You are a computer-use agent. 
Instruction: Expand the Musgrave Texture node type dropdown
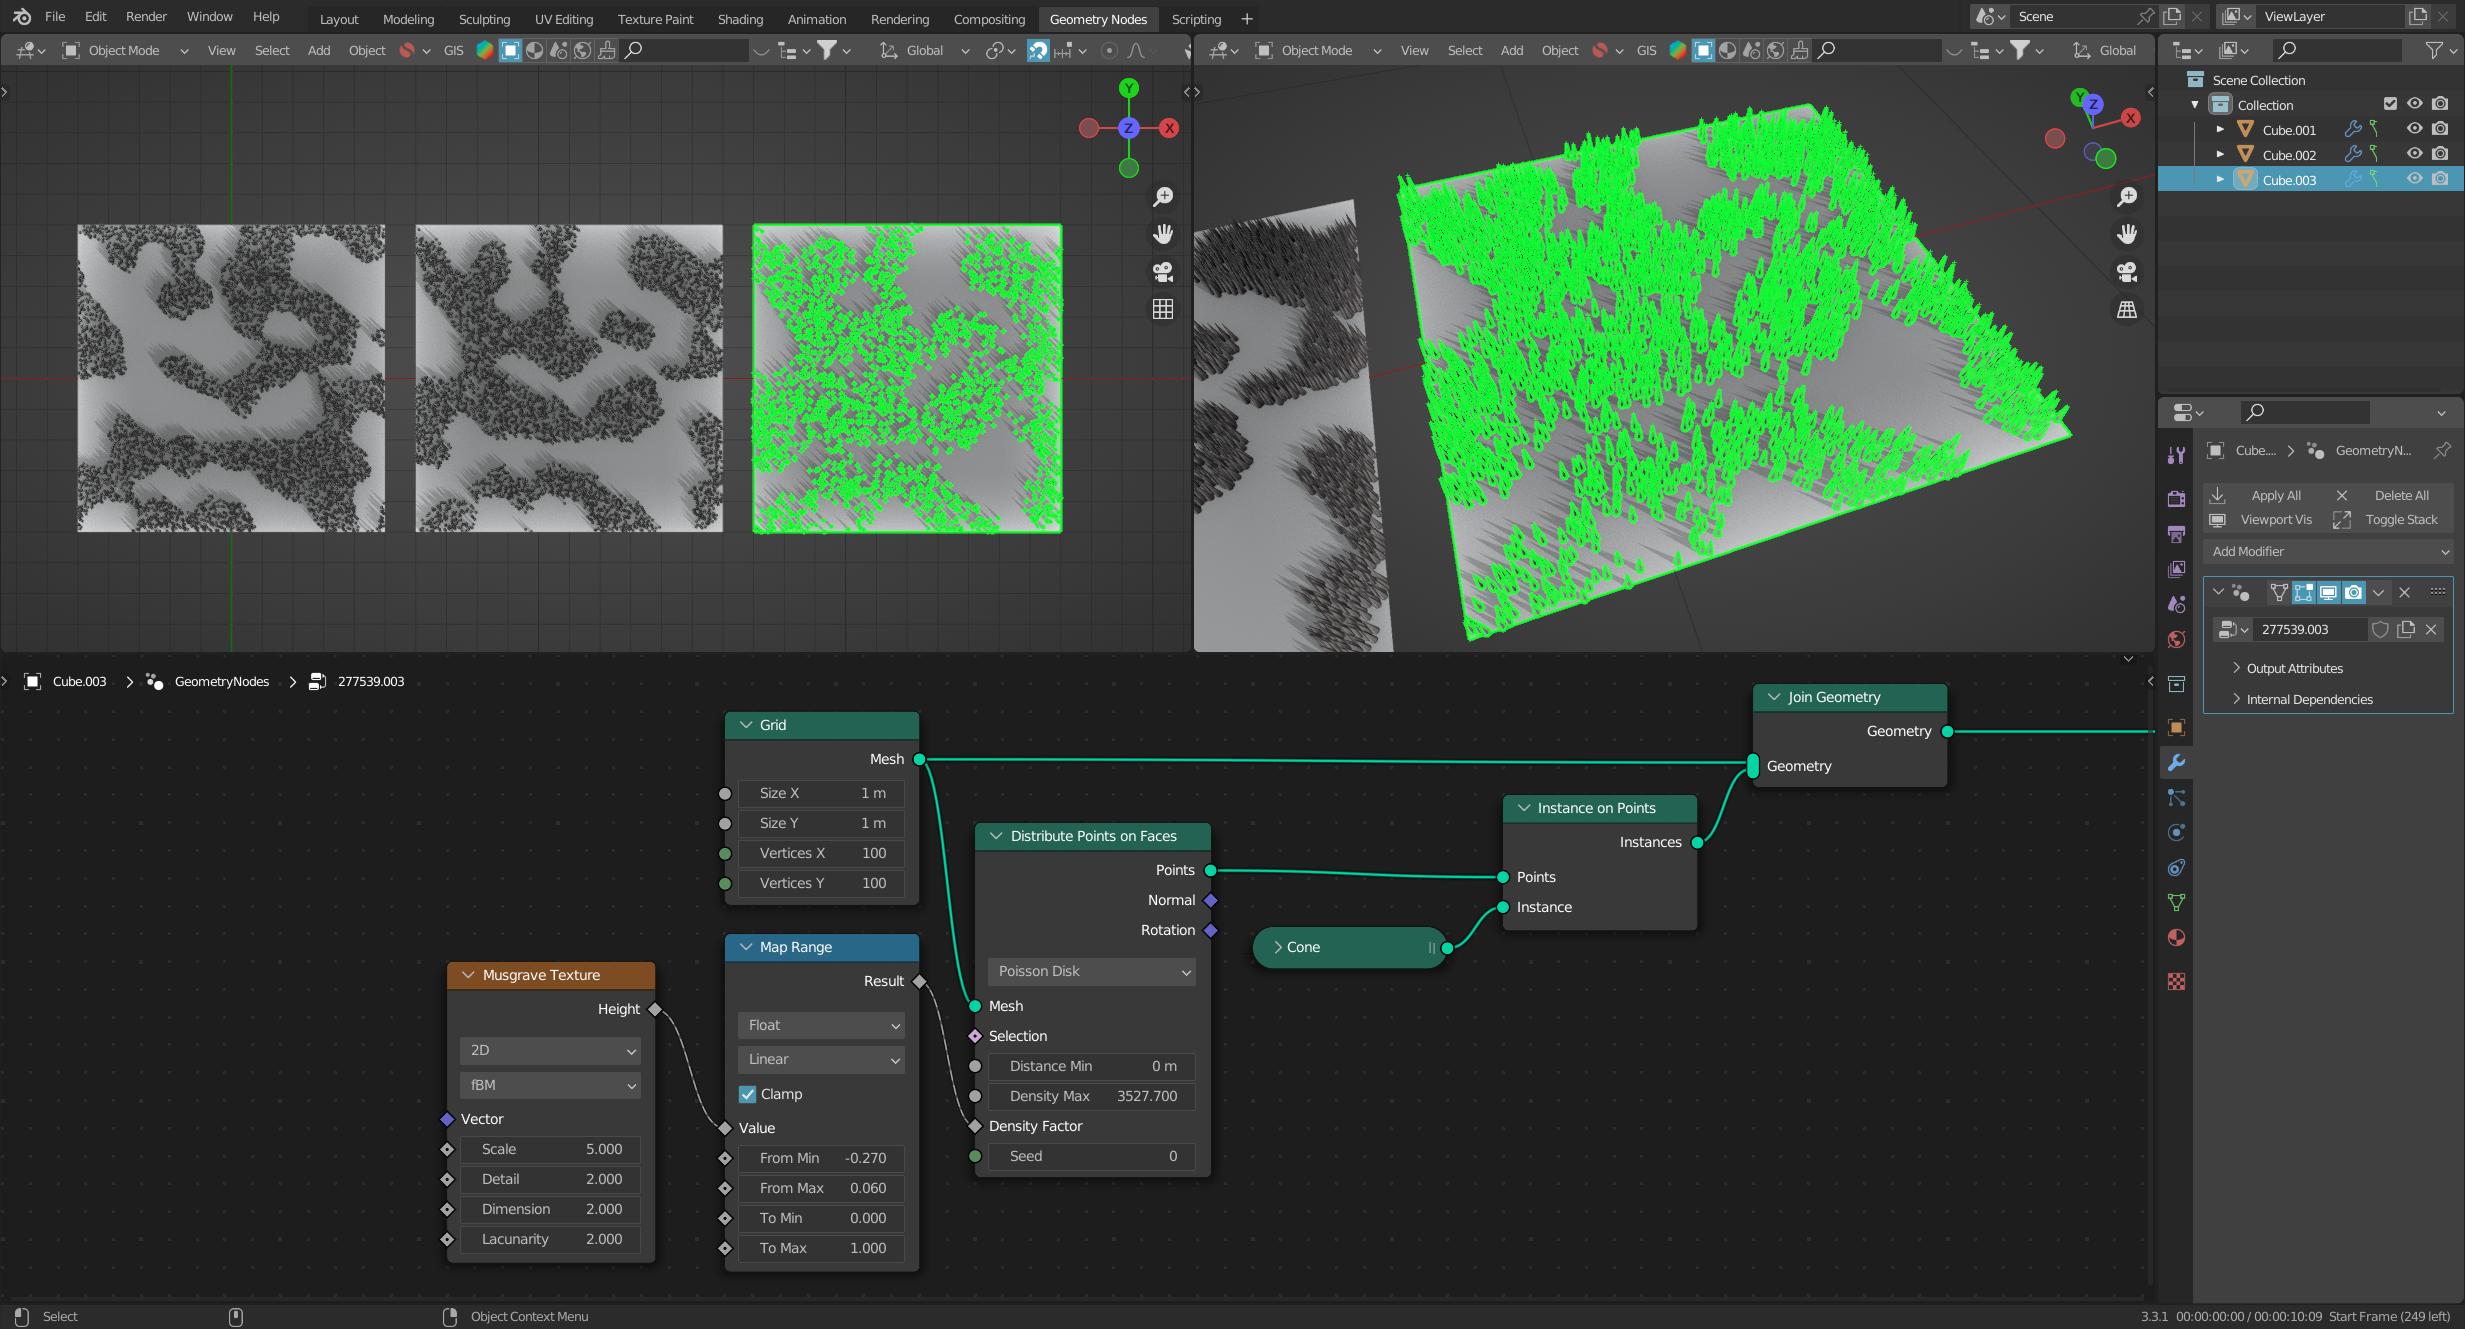(550, 1083)
